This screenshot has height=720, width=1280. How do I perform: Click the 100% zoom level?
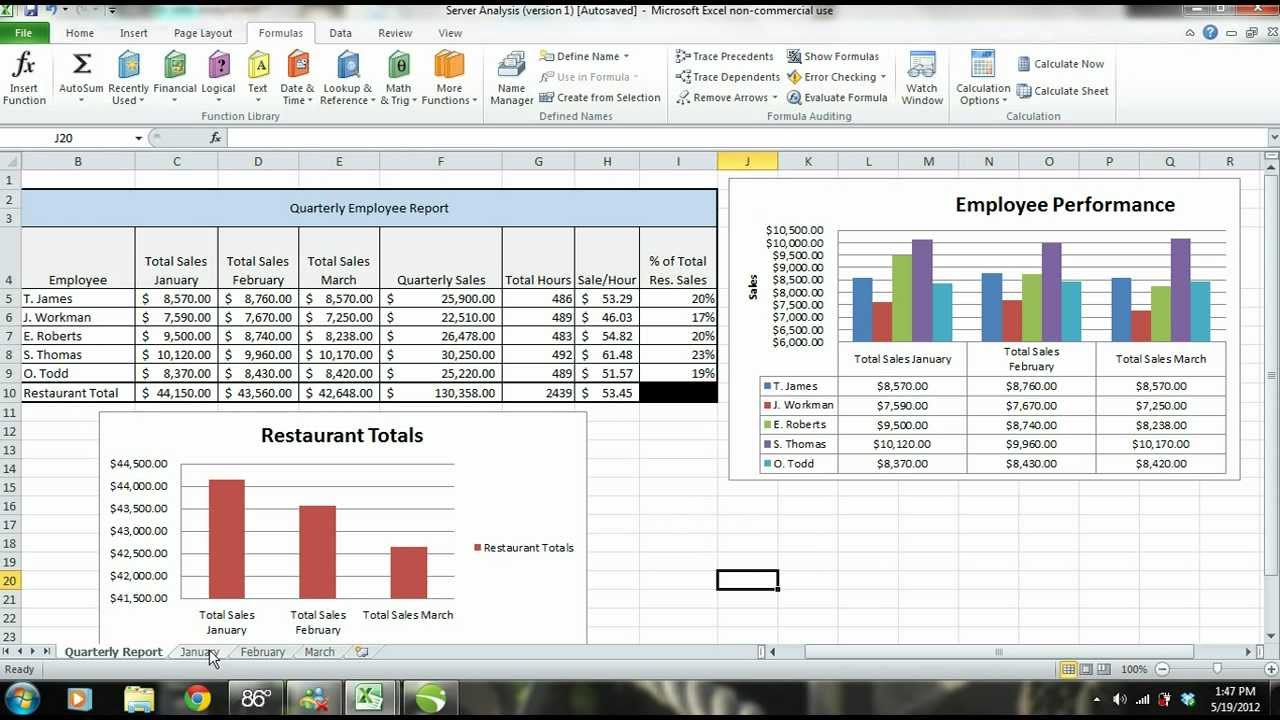pos(1134,669)
